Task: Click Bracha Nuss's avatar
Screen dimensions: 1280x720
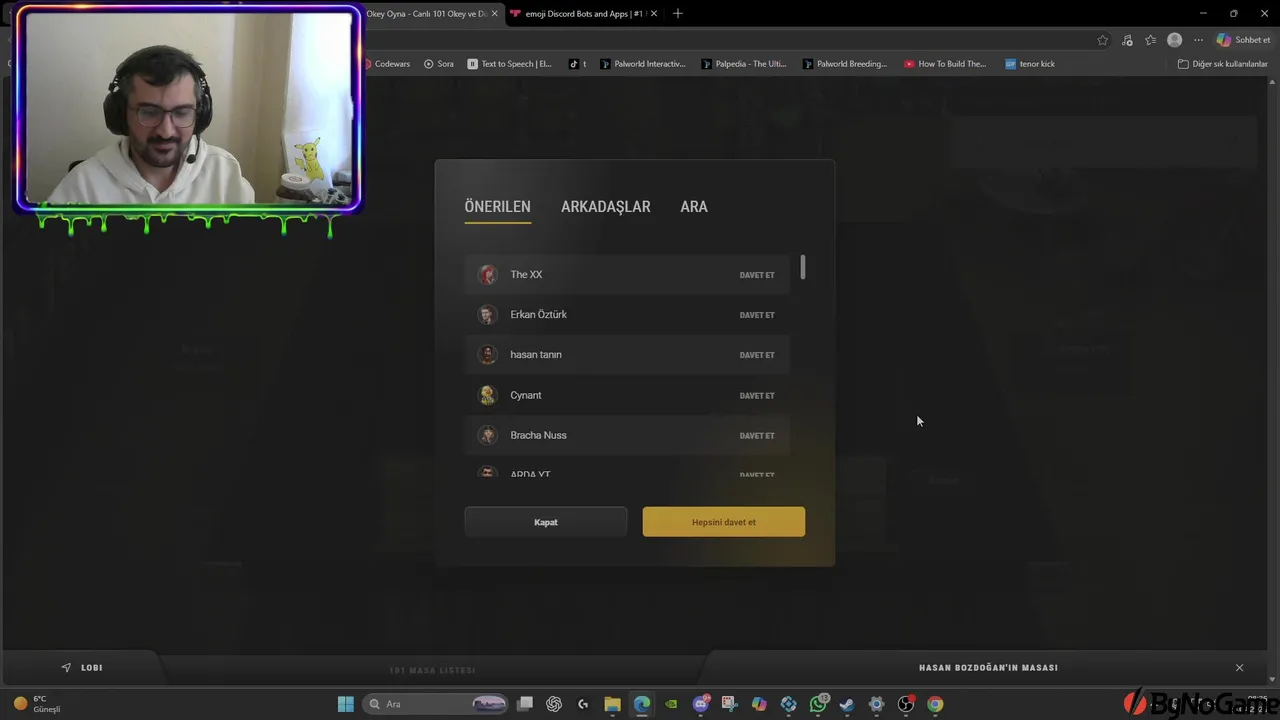Action: tap(487, 435)
